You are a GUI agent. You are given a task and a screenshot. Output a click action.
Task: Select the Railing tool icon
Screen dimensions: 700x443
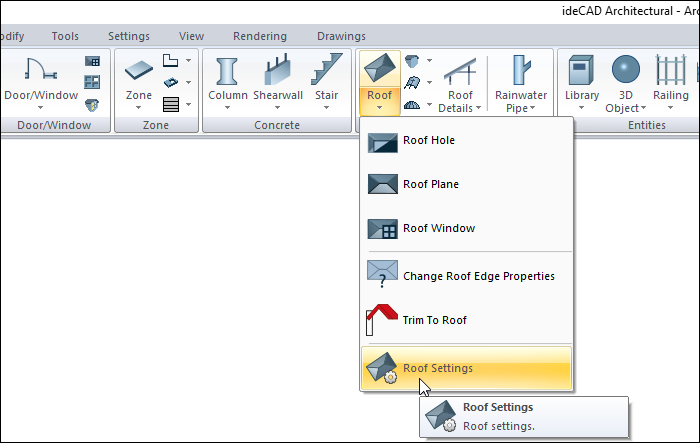[671, 69]
